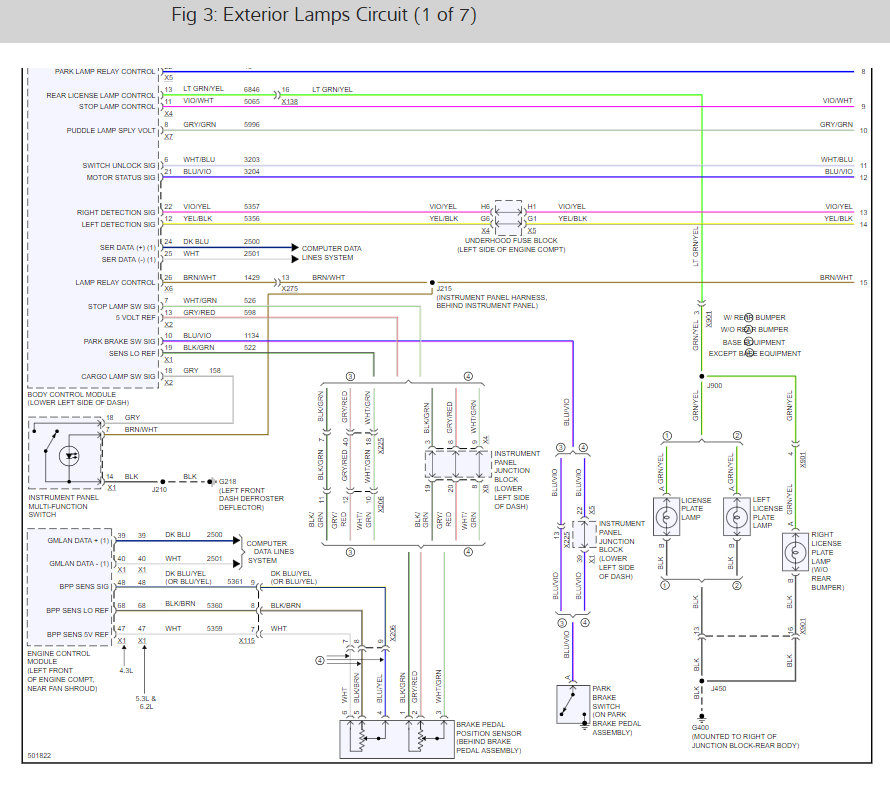The height and width of the screenshot is (787, 890).
Task: Select the BODY CONTROL MODULE label
Action: pos(72,394)
